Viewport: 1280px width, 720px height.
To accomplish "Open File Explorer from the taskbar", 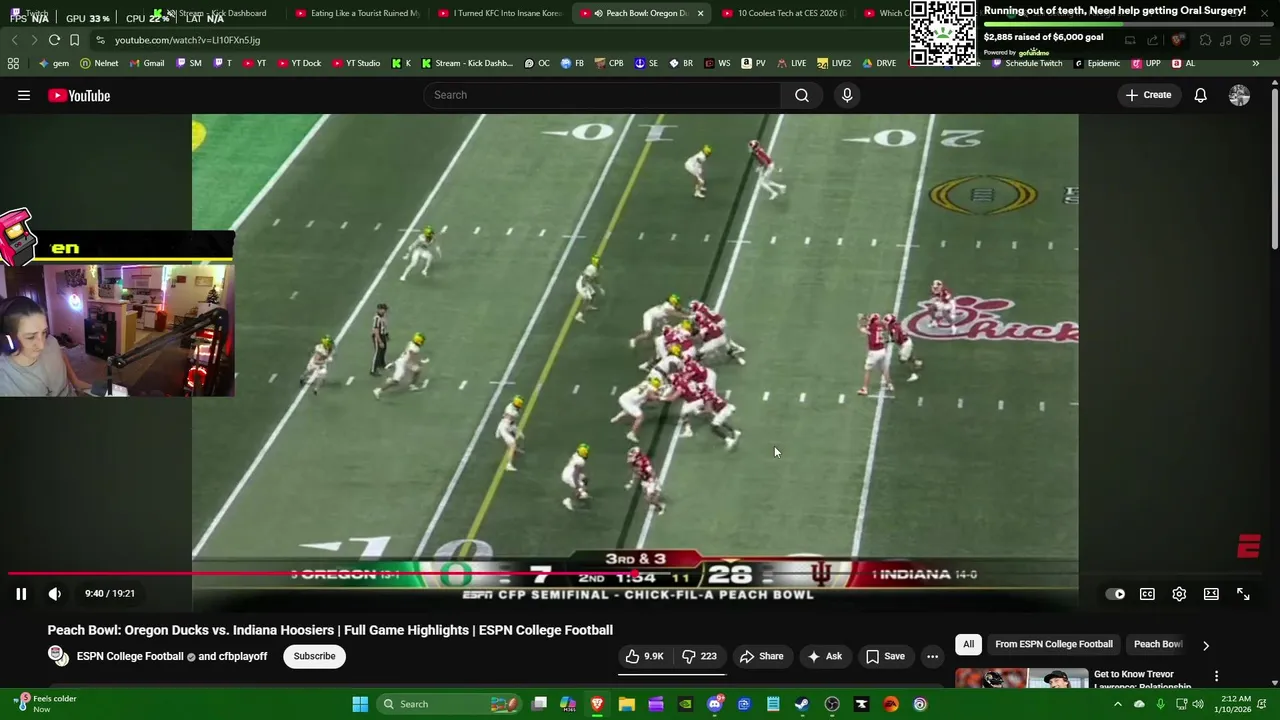I will pyautogui.click(x=626, y=704).
